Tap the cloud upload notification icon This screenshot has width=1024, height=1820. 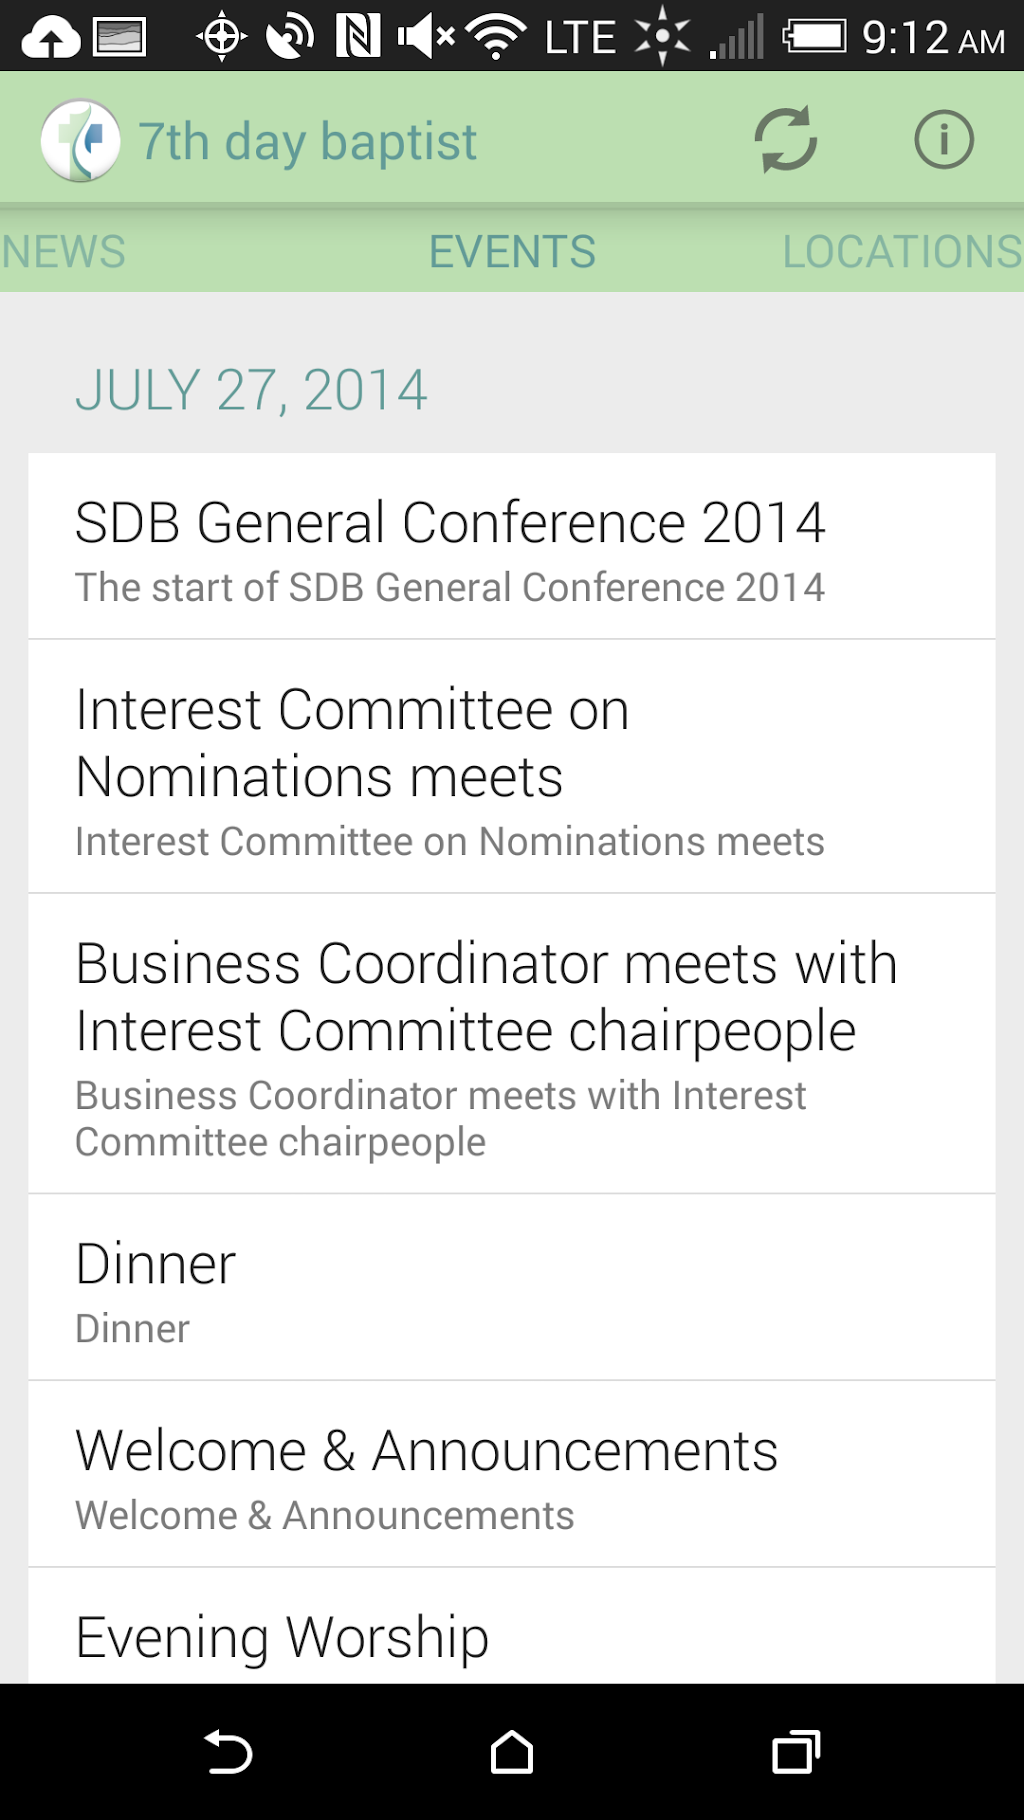coord(51,39)
